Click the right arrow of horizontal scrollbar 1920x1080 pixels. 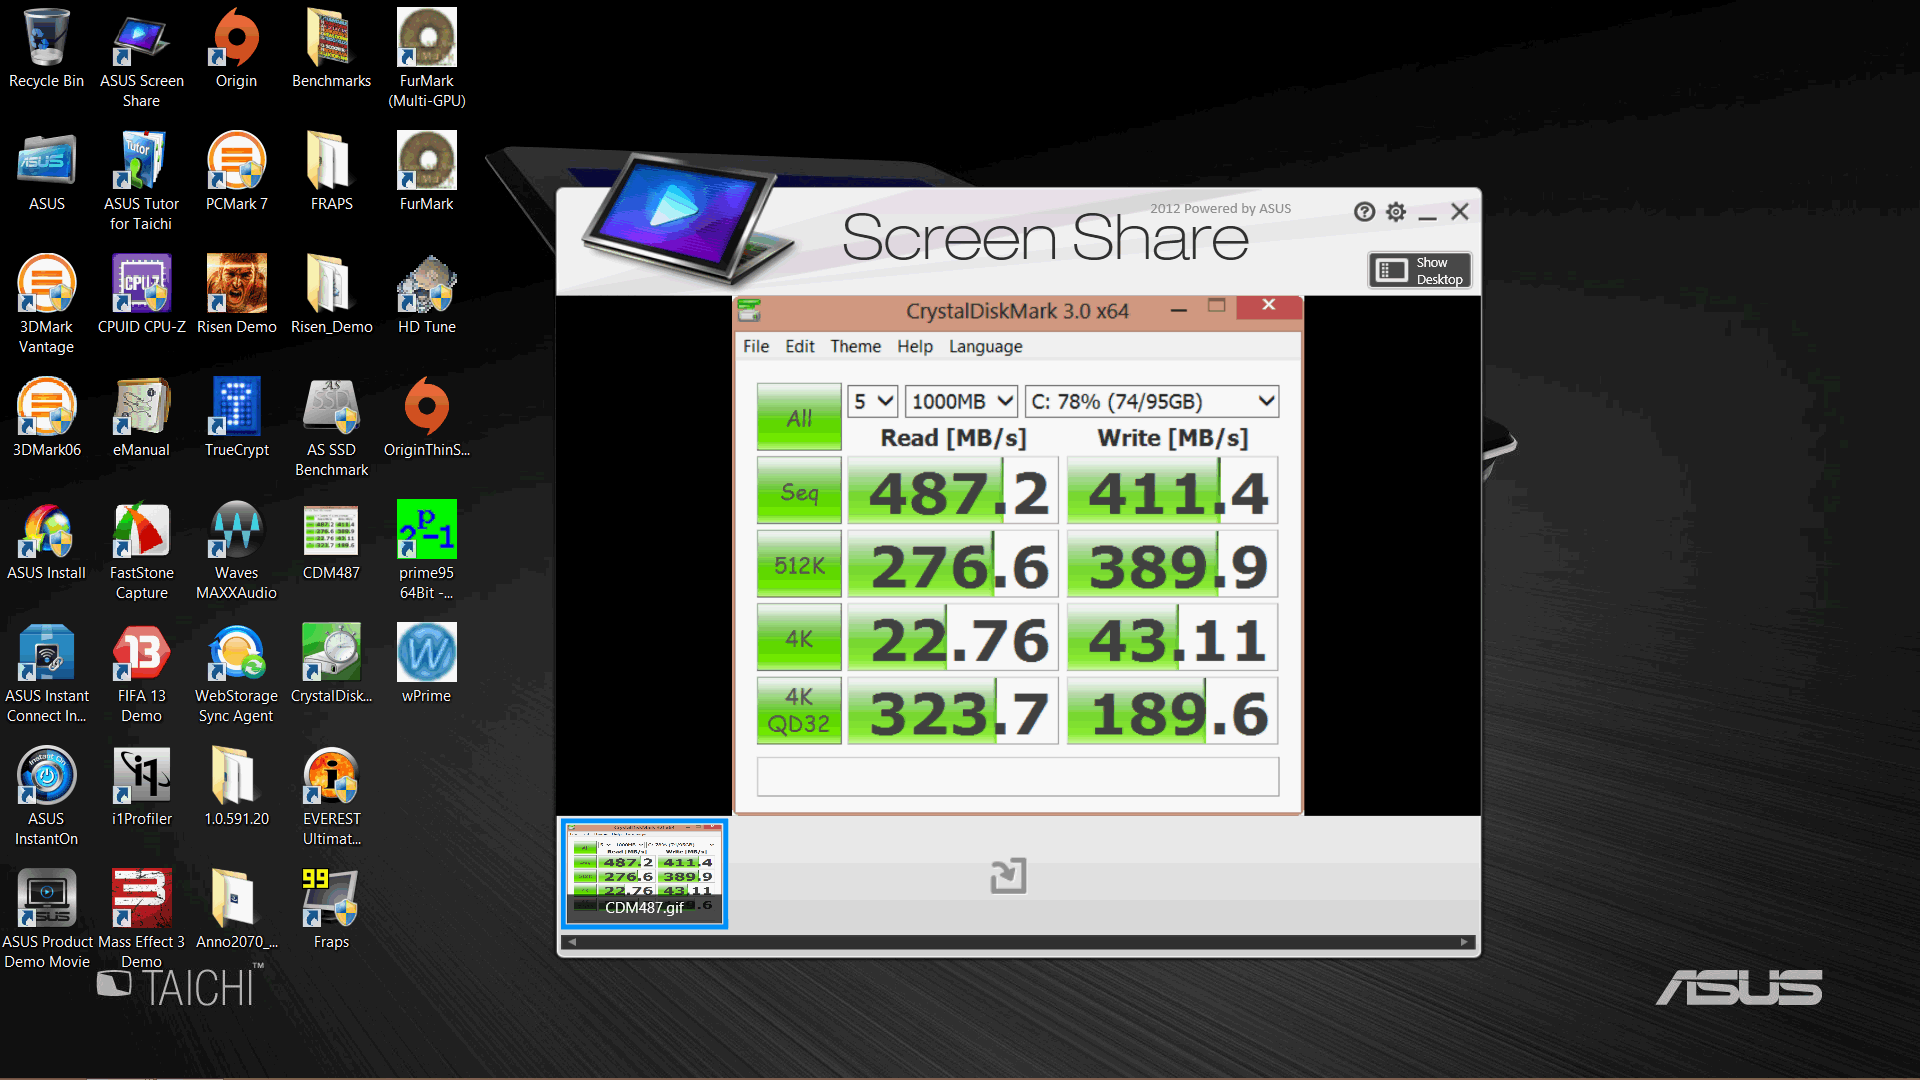1464,942
